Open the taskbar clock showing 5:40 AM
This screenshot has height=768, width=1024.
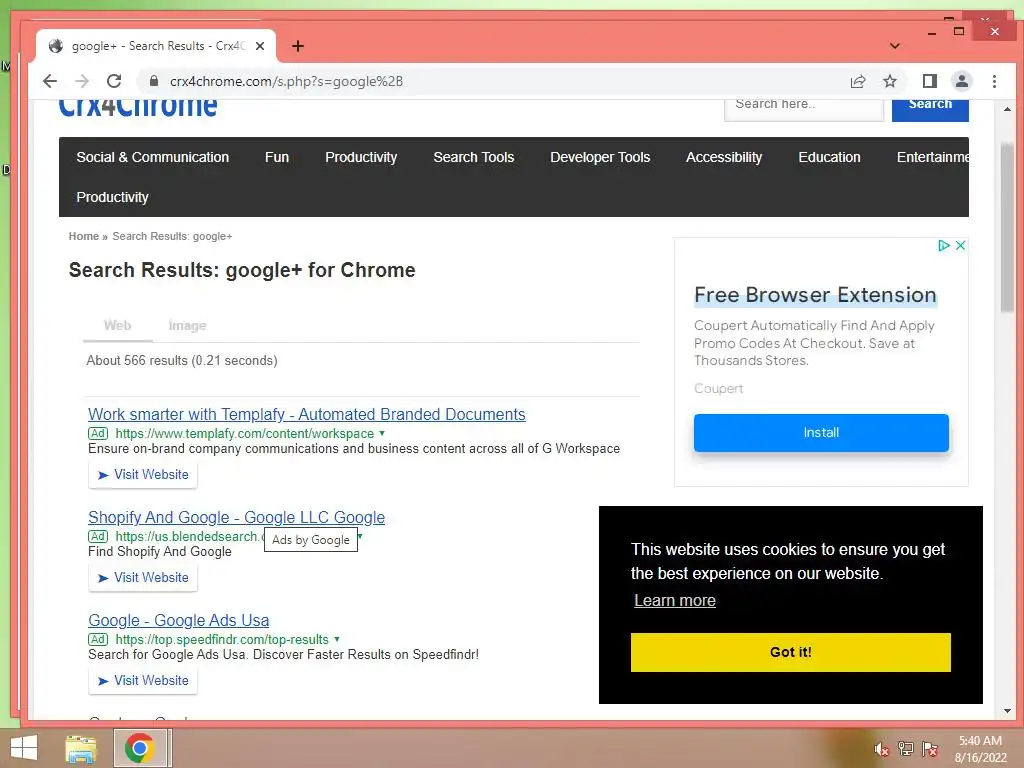(980, 749)
